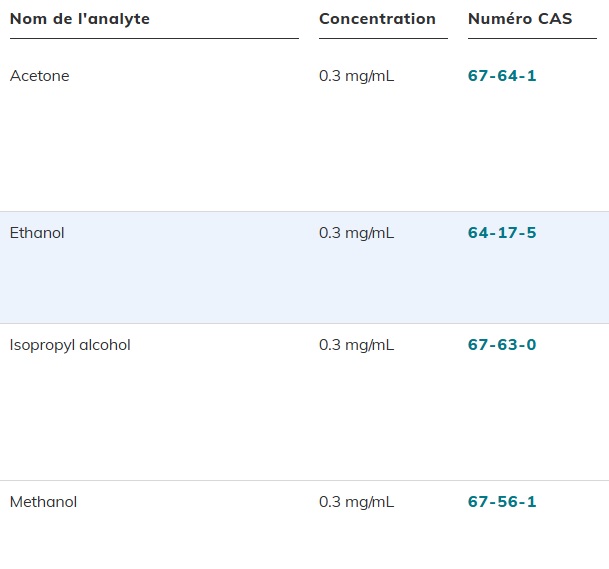Select the Methanol analyte name
Image resolution: width=609 pixels, height=569 pixels.
(x=43, y=502)
